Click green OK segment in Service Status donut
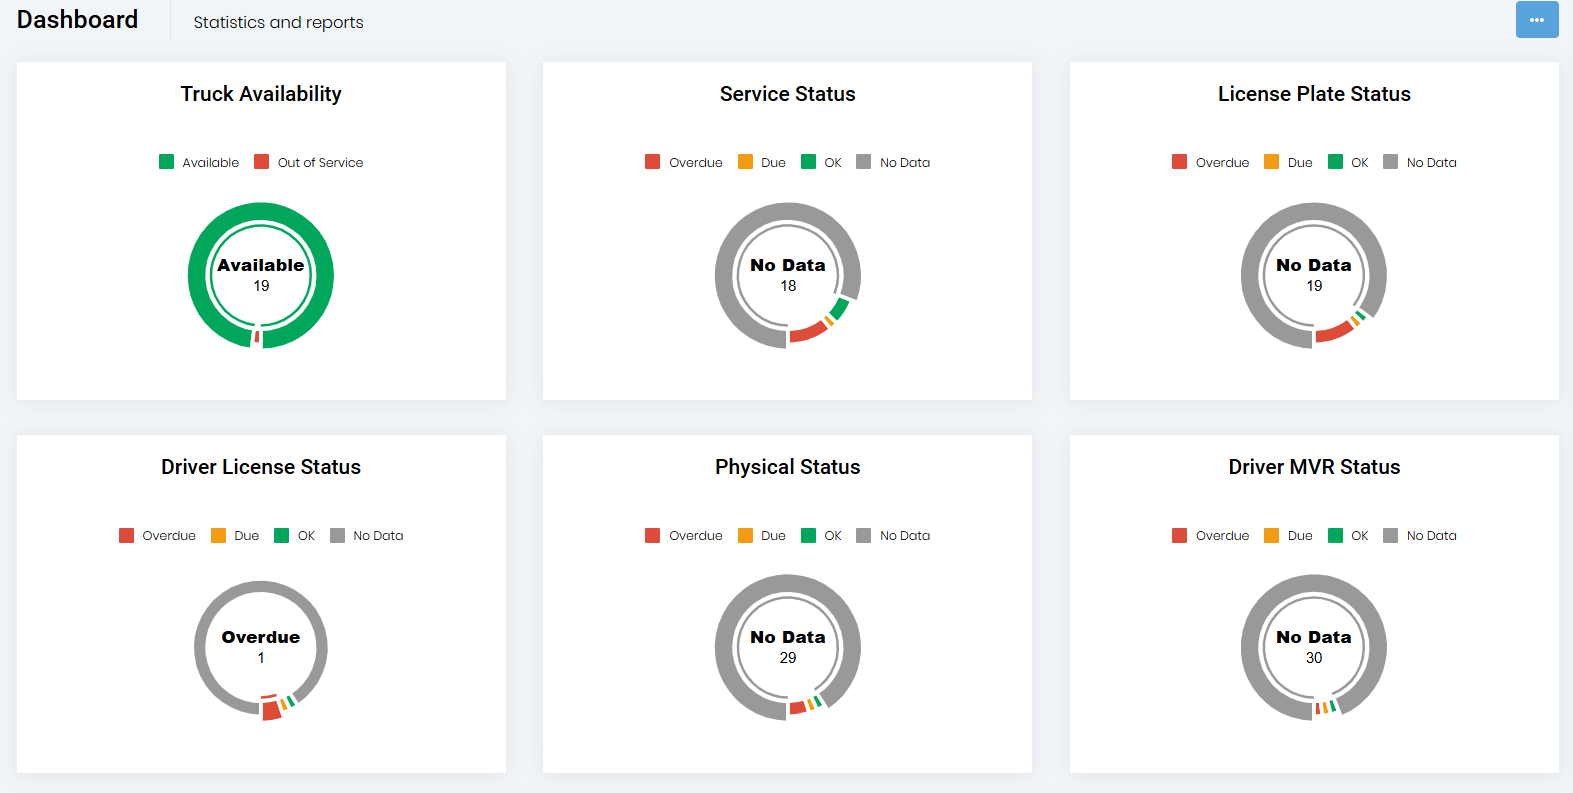 click(x=840, y=309)
